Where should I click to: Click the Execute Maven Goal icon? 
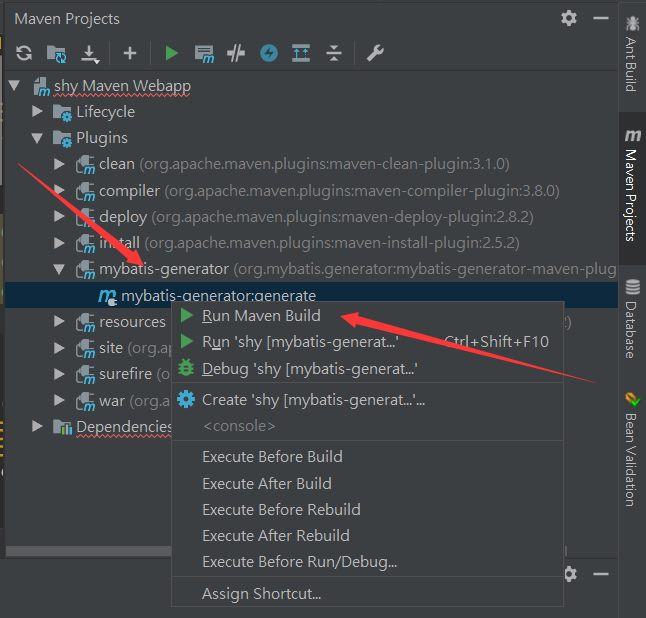click(204, 54)
